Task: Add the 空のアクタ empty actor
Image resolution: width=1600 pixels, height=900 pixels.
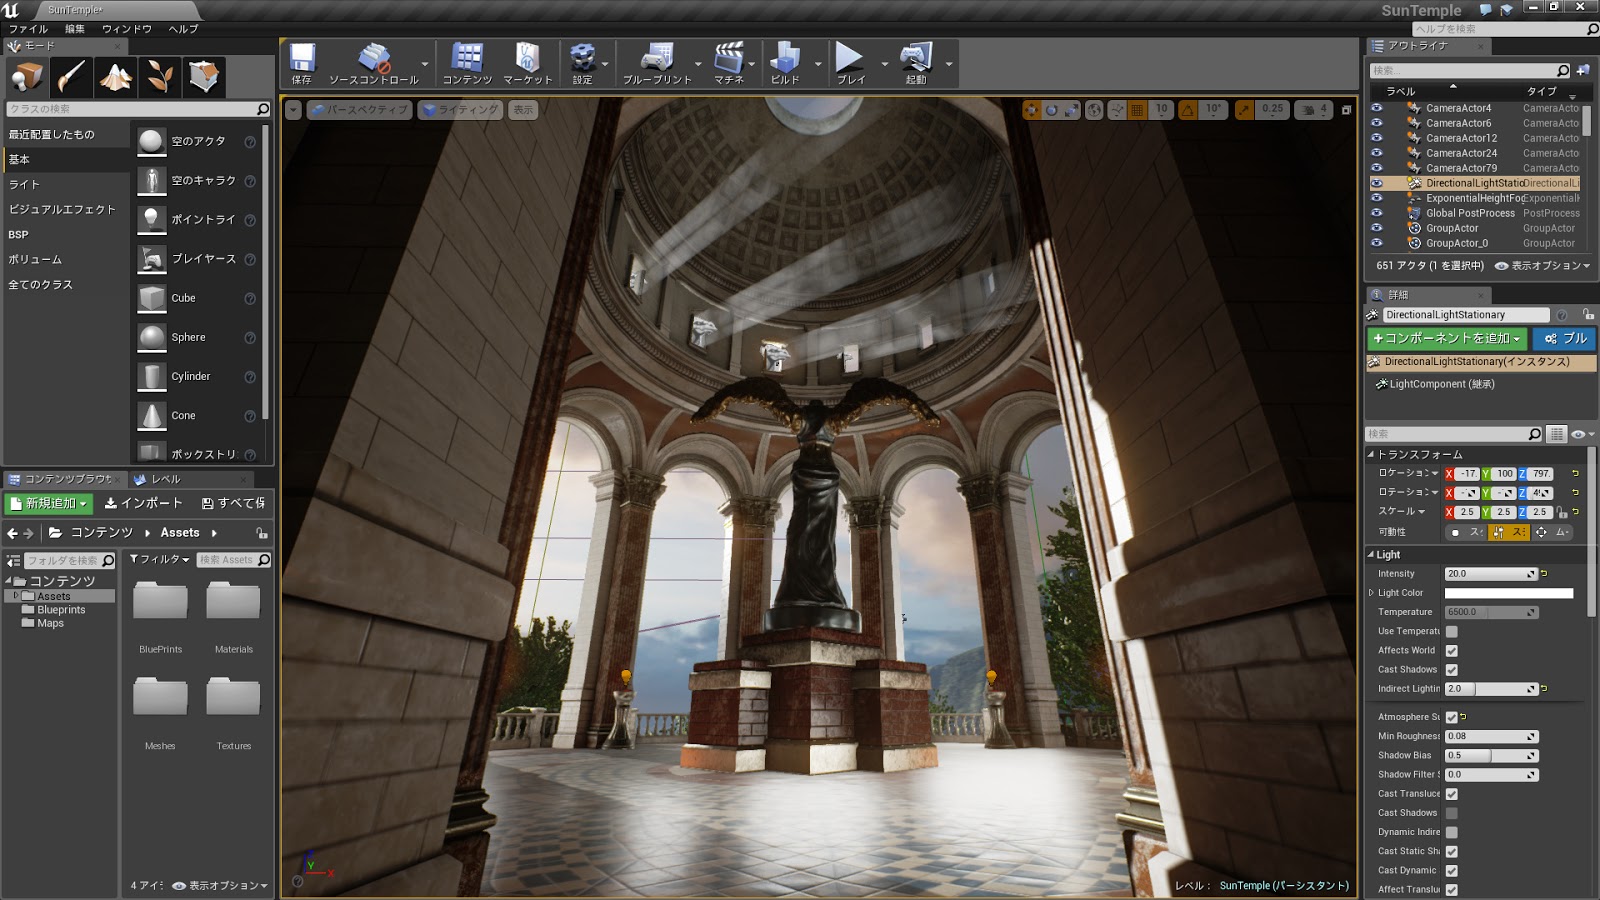Action: tap(197, 142)
